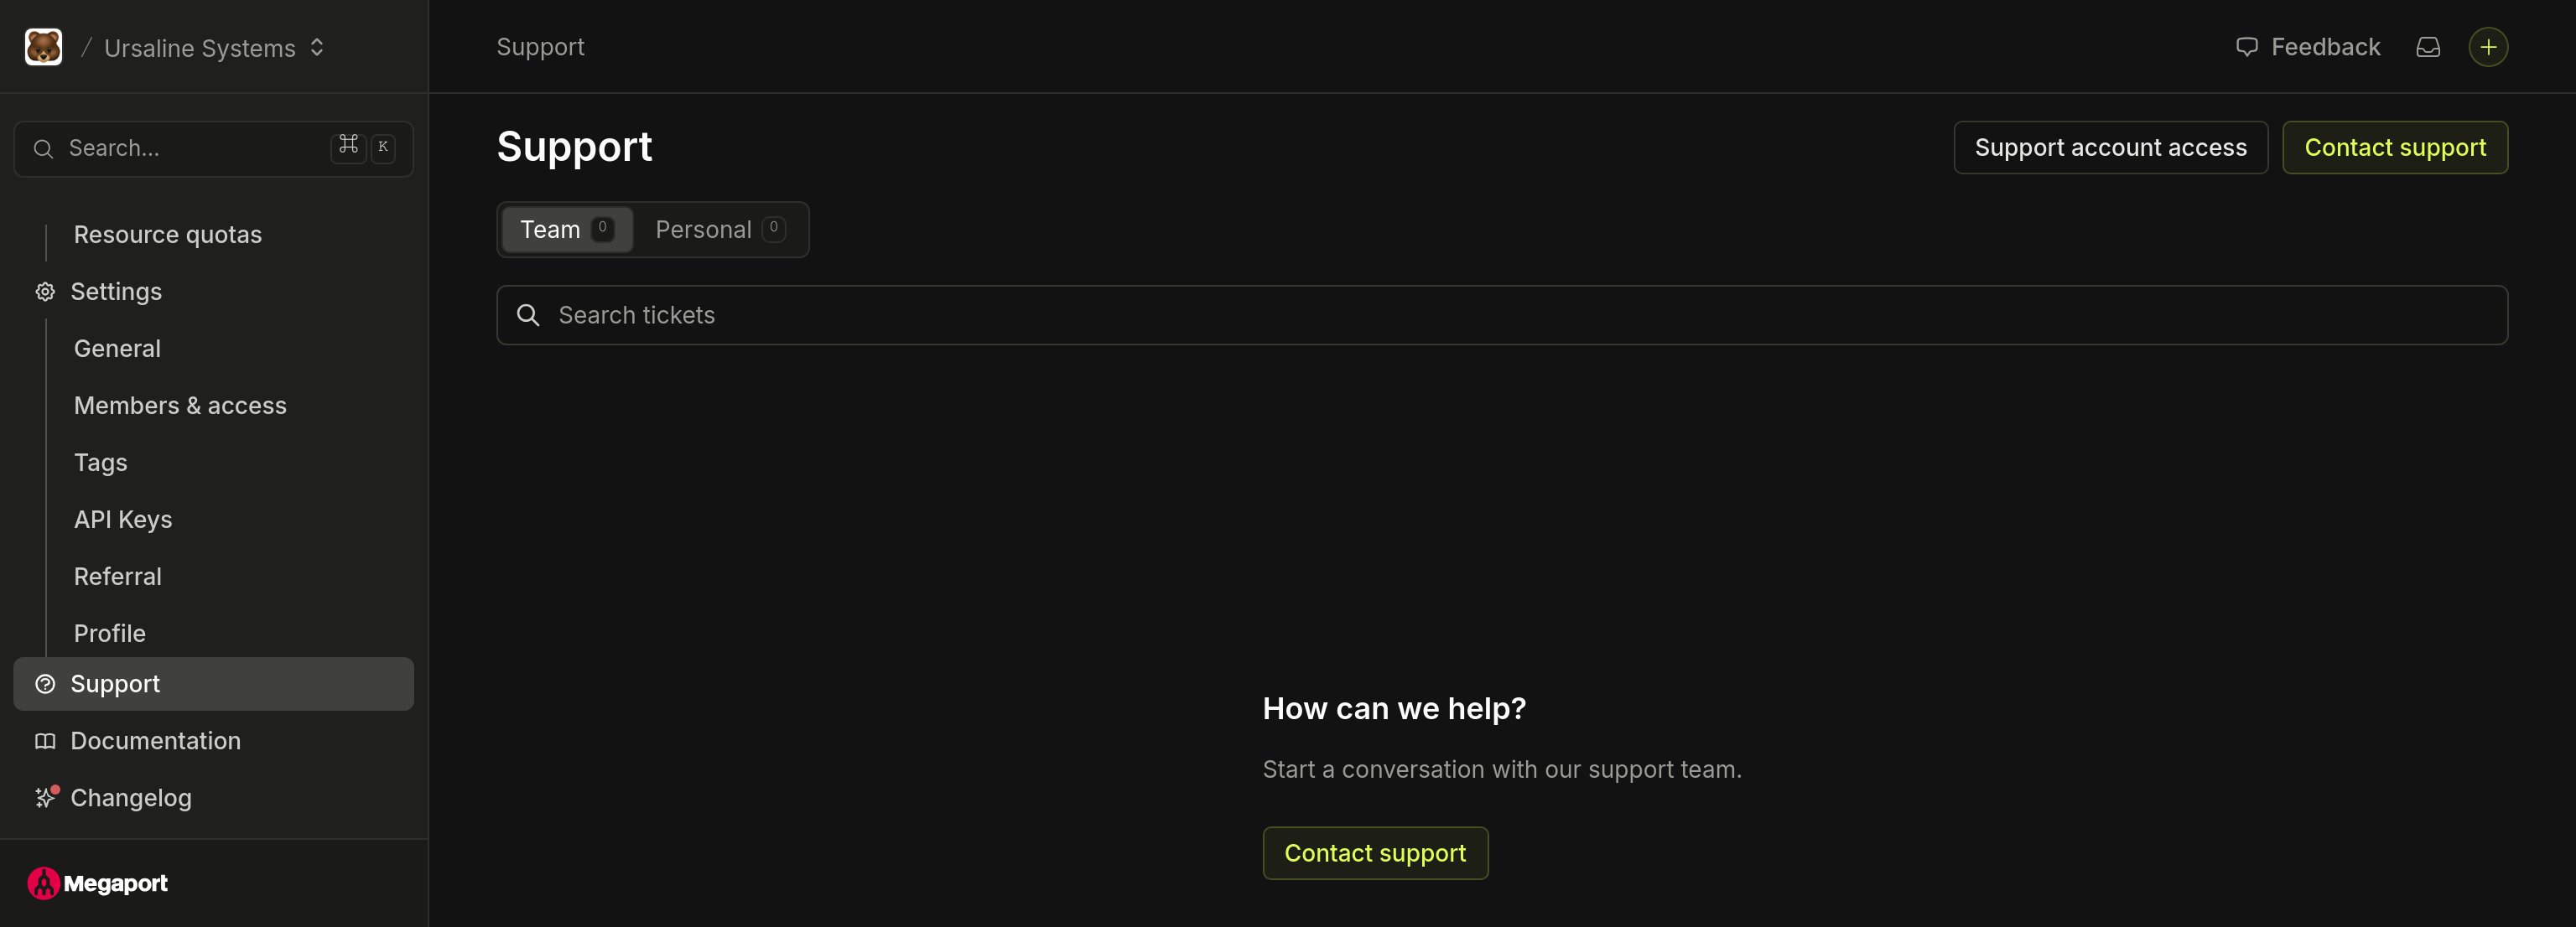Click the Settings gear icon
This screenshot has height=927, width=2576.
click(x=45, y=291)
